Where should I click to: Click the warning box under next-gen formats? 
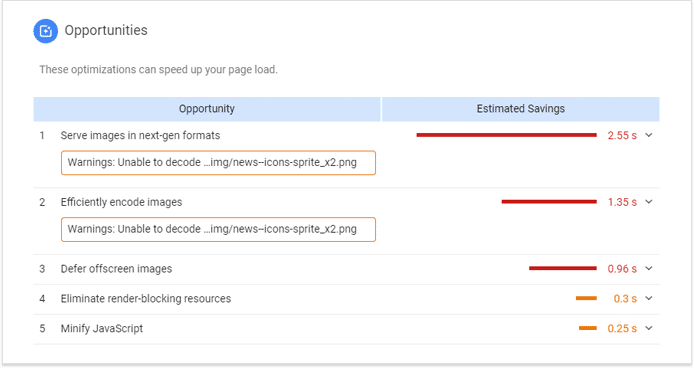coord(218,163)
